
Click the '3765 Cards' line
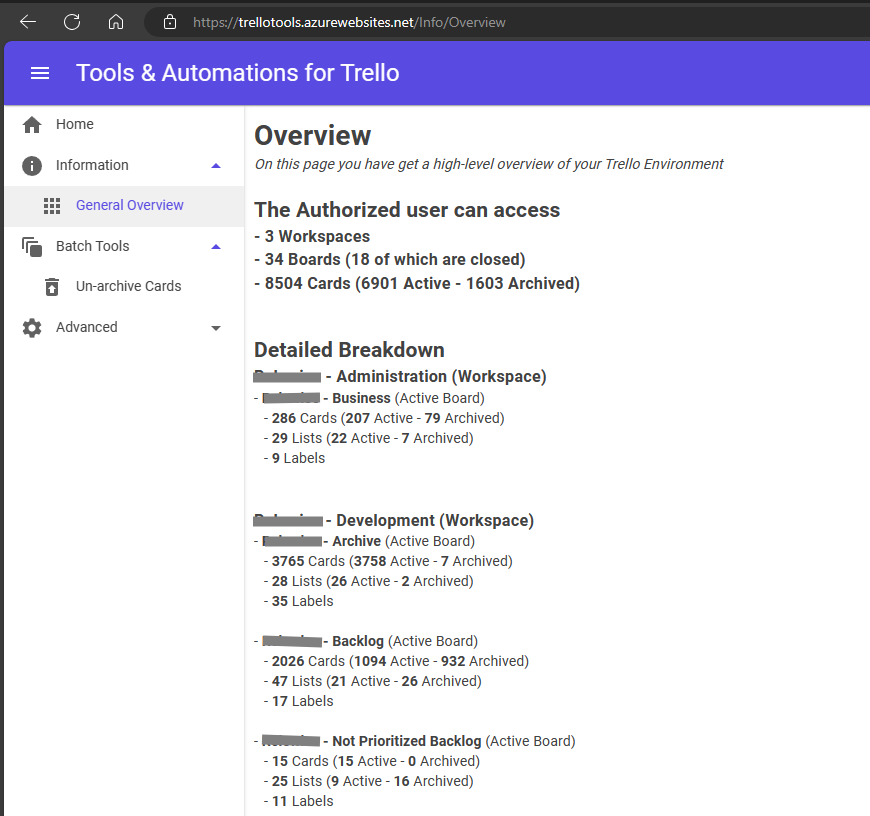388,561
